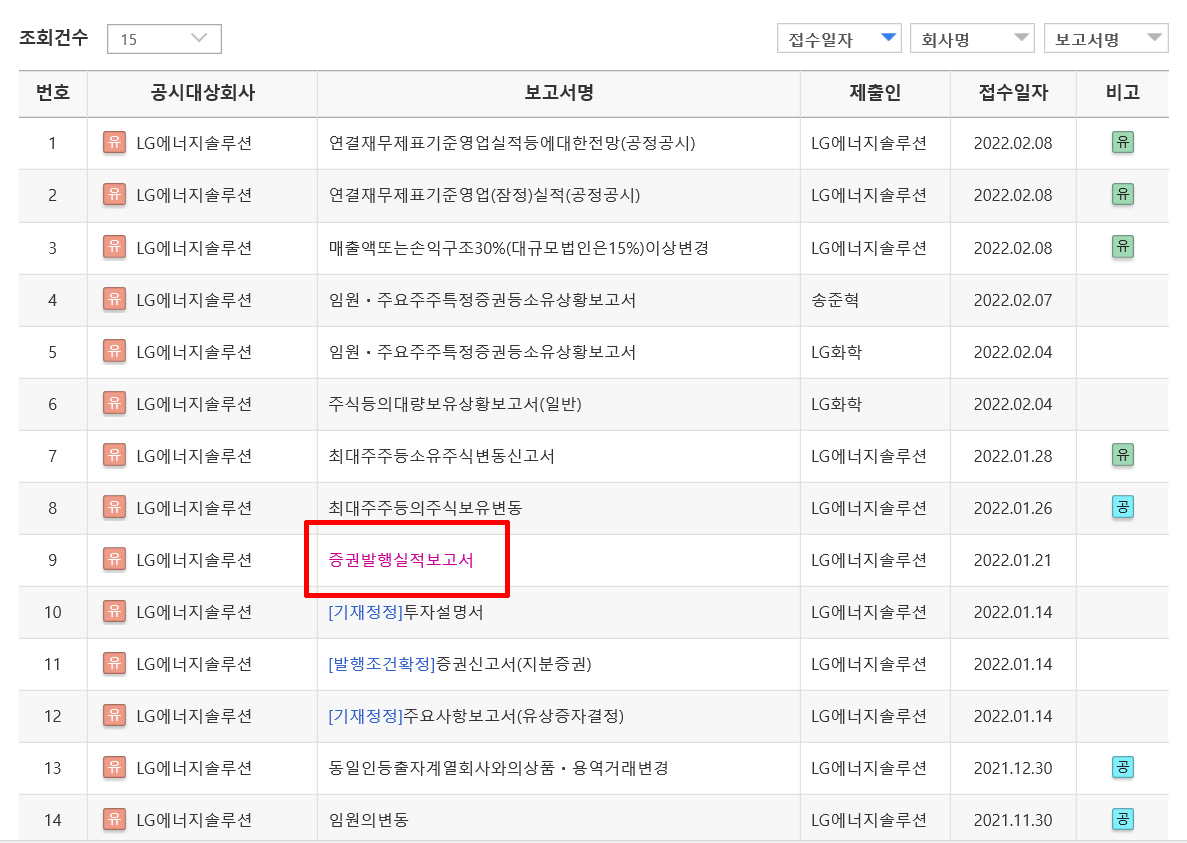Screen dimensions: 1187x843
Task: Click the 비고 column header
Action: [x=1123, y=93]
